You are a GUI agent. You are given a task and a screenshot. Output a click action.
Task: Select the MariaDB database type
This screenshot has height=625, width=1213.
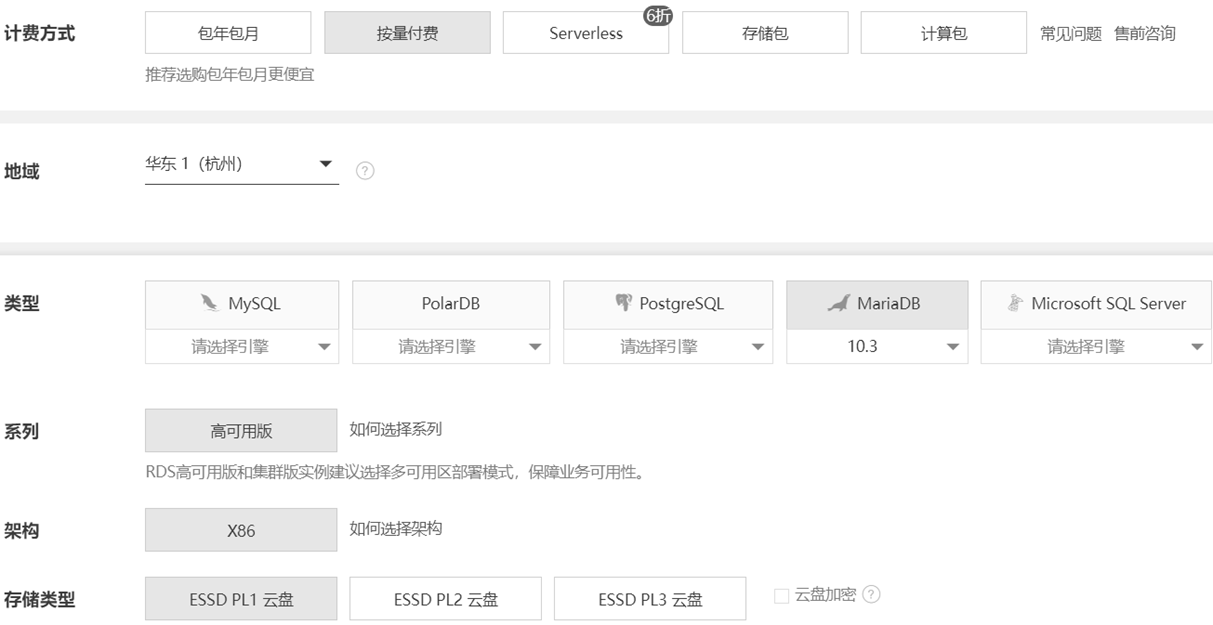tap(877, 304)
